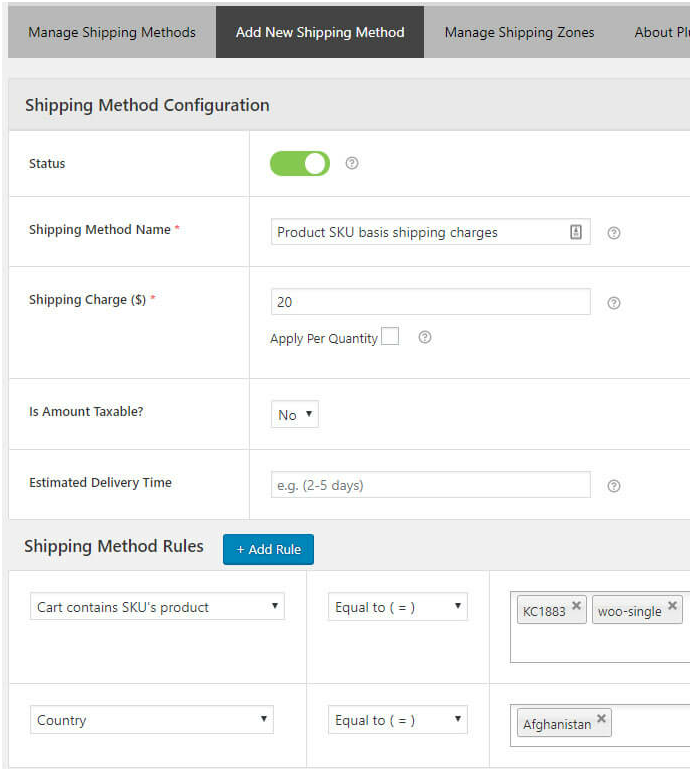The width and height of the screenshot is (692, 771).
Task: Click help icon beside Shipping Method Name
Action: [614, 233]
